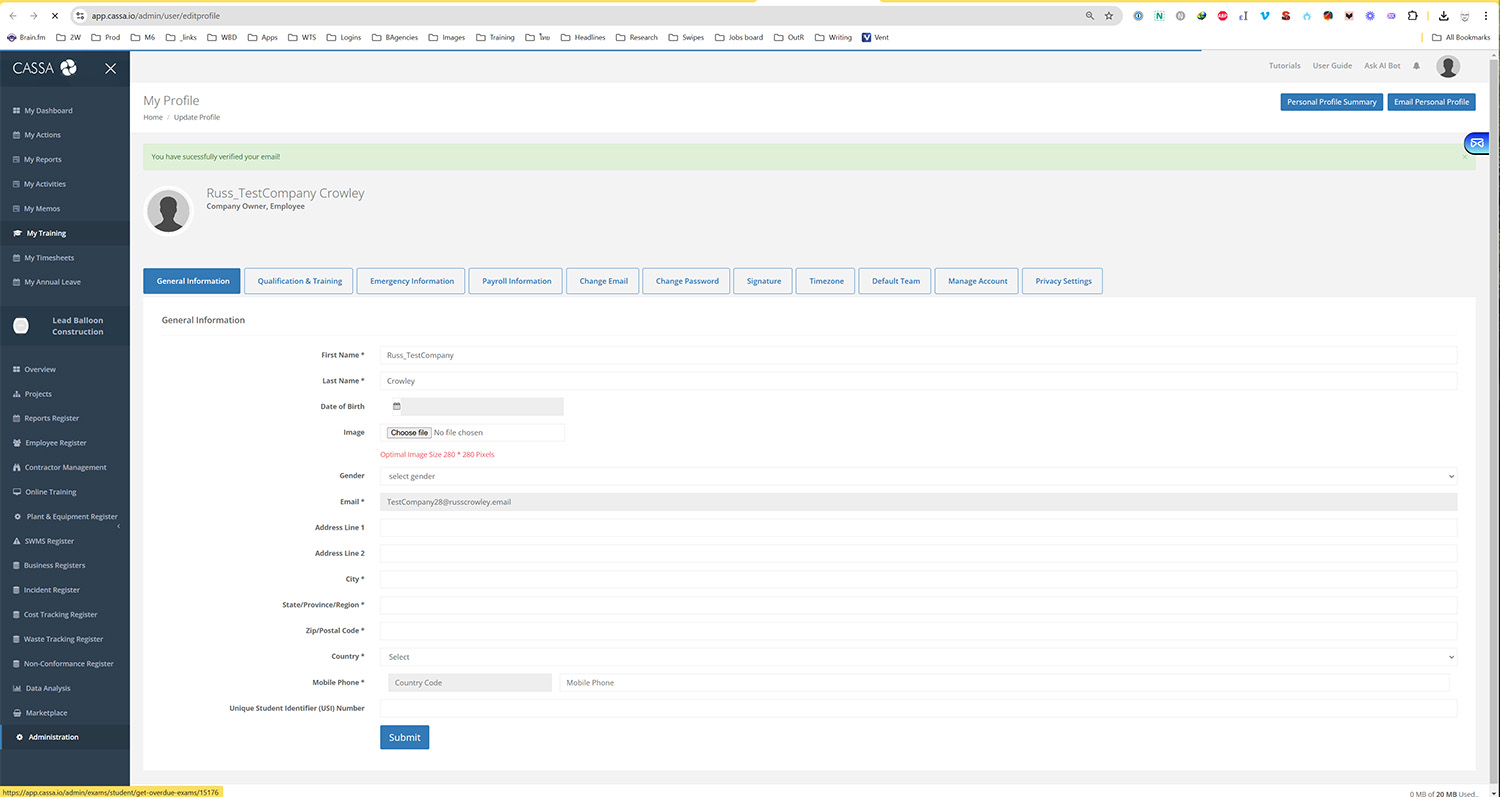Click the Russ_TestCompany Crowley profile picture
Image resolution: width=1500 pixels, height=797 pixels.
click(168, 211)
